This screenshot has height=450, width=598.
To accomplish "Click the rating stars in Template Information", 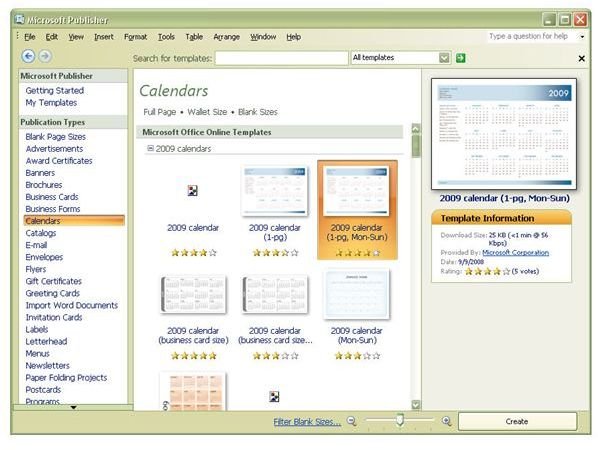I will [x=487, y=272].
